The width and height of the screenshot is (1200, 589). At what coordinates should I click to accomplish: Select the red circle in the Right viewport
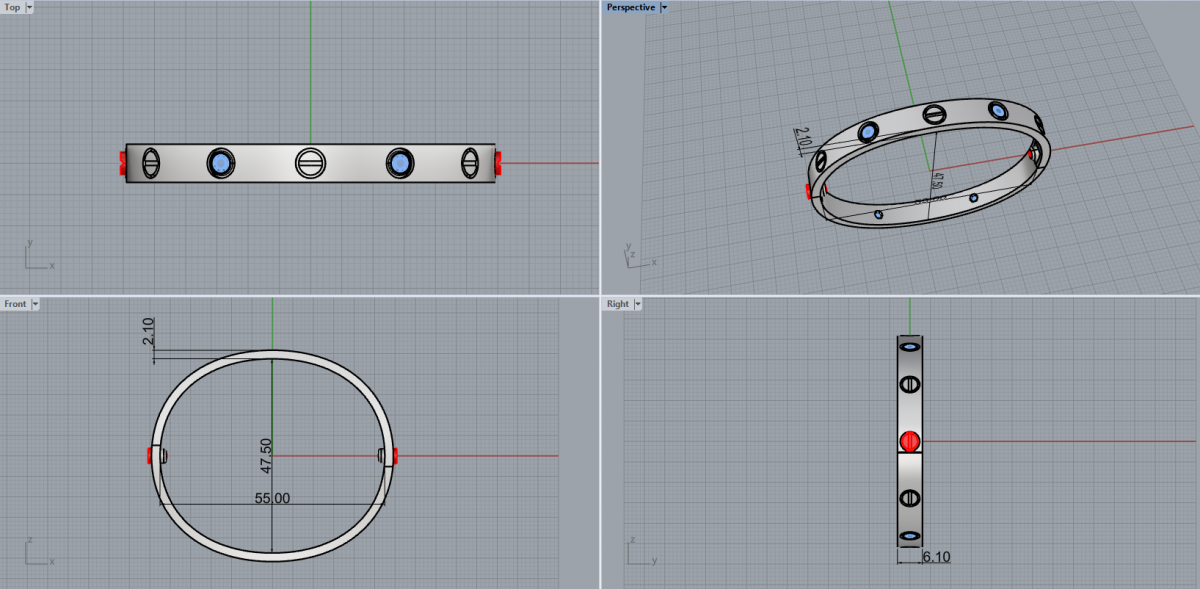(909, 441)
